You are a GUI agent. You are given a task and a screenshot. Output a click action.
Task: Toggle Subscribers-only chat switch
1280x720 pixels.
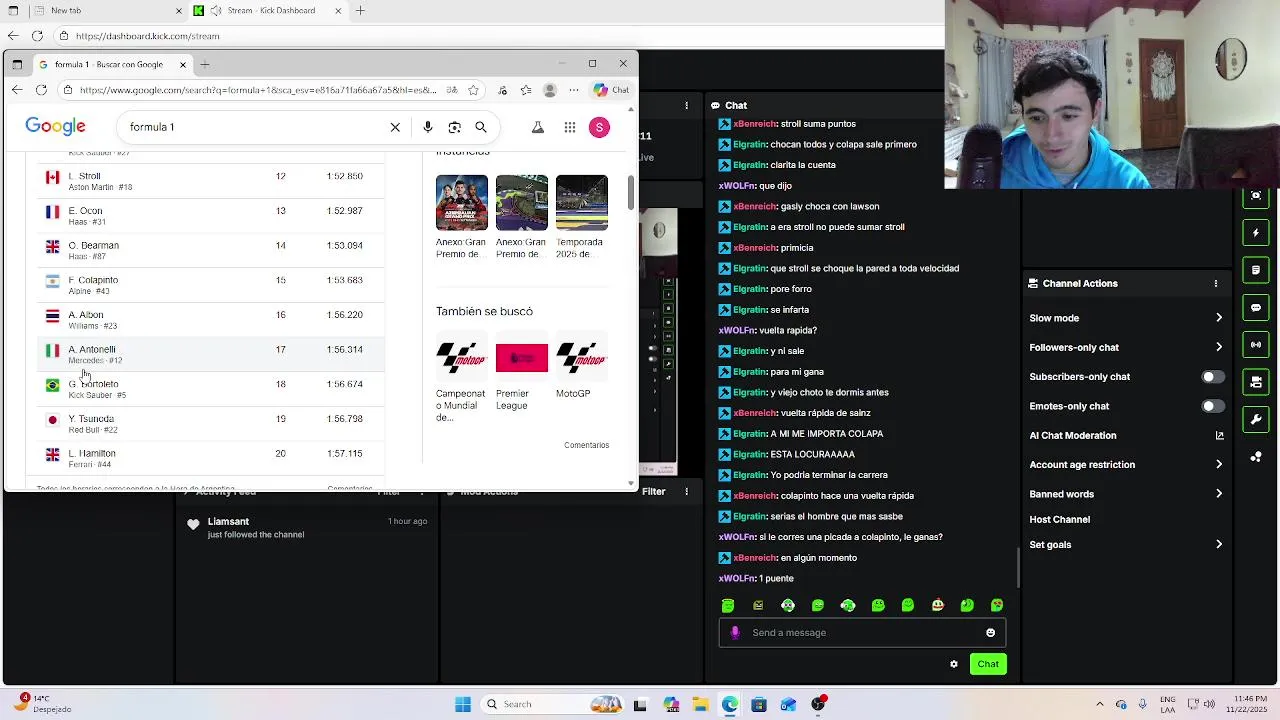pyautogui.click(x=1212, y=377)
